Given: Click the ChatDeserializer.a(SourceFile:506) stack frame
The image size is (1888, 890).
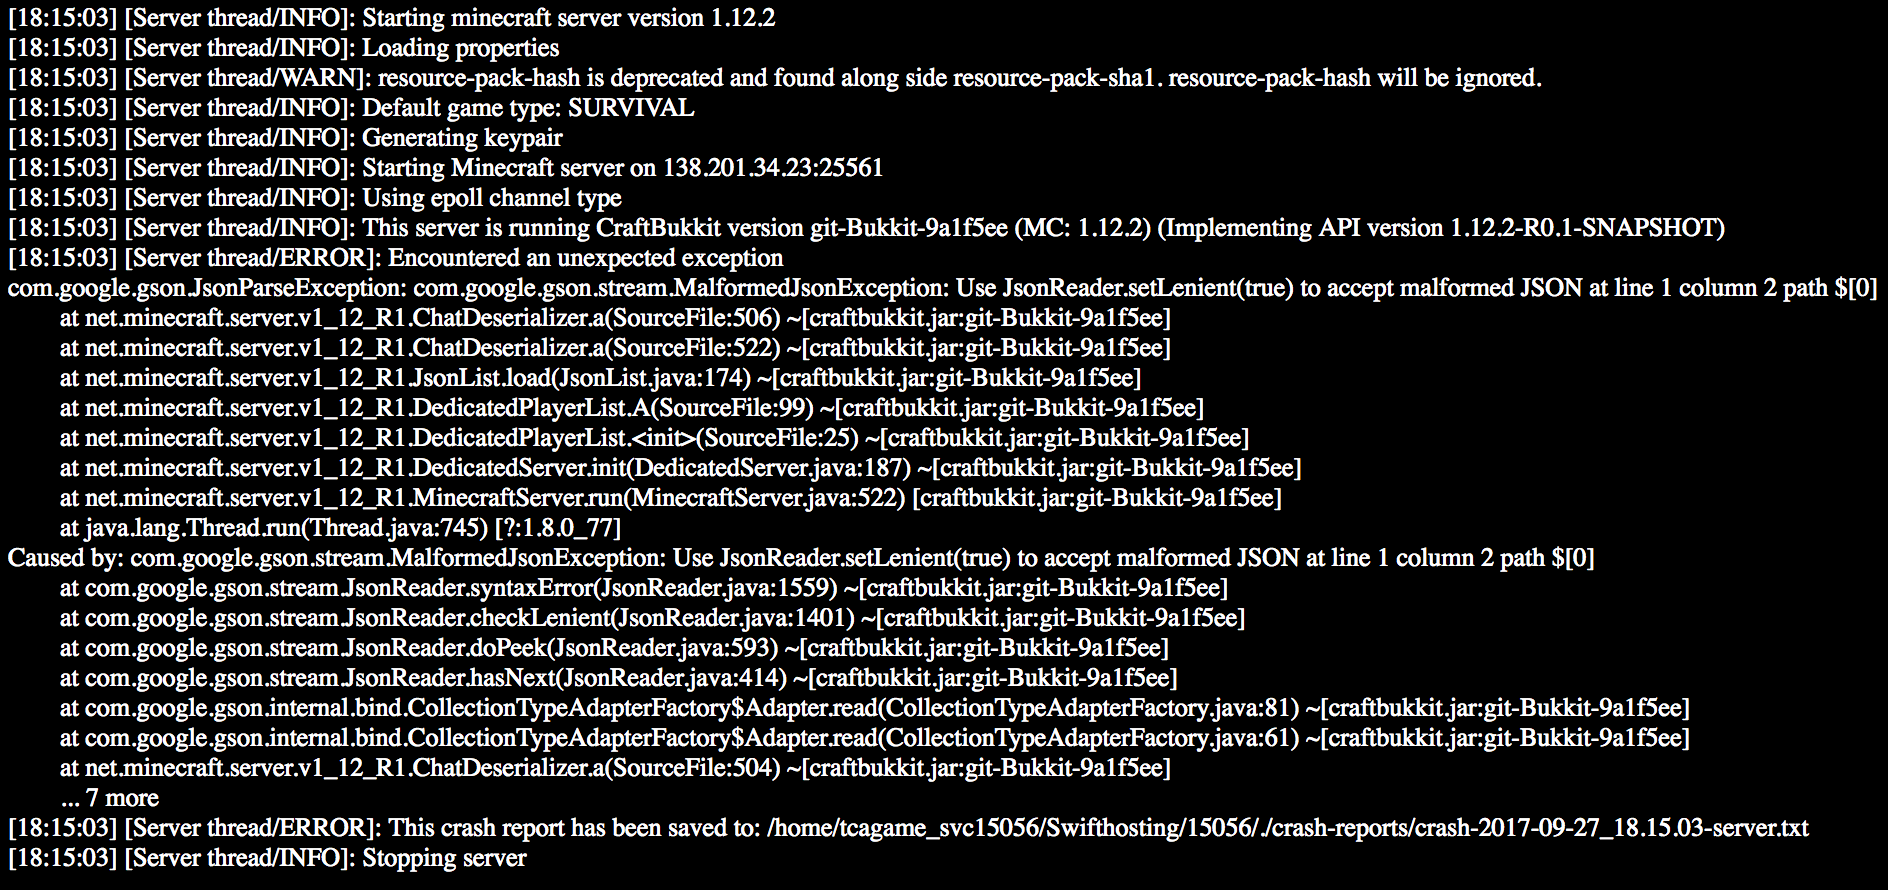Looking at the screenshot, I should pyautogui.click(x=615, y=318).
